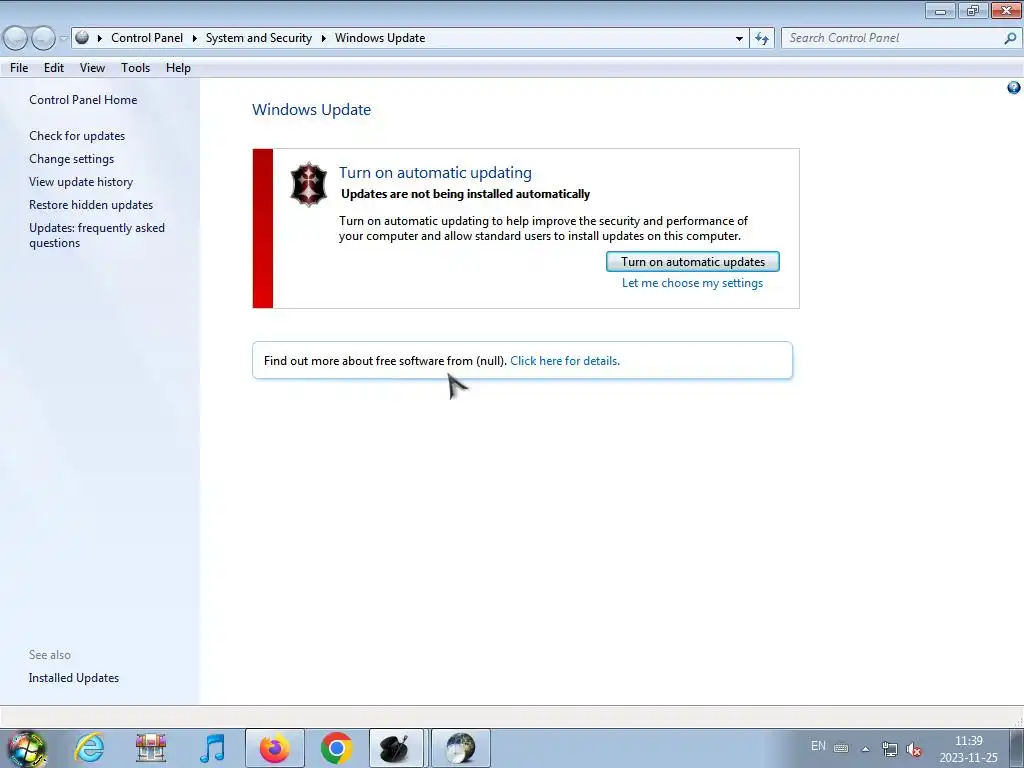Open recent pages dropdown beside navigation arrows
The width and height of the screenshot is (1024, 768).
(63, 39)
